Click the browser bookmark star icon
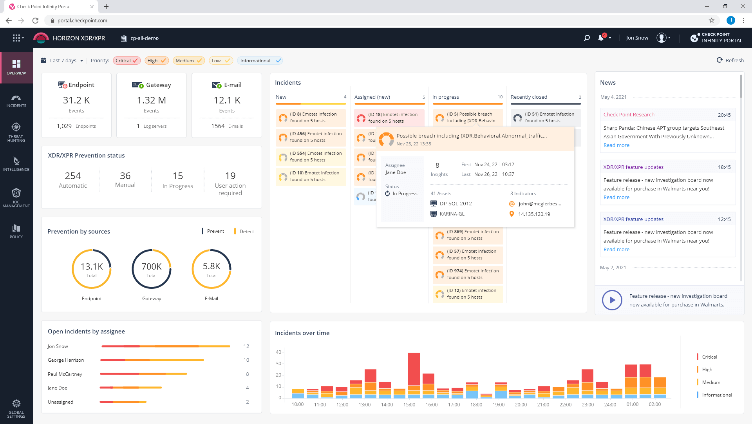The image size is (752, 424). 712,20
